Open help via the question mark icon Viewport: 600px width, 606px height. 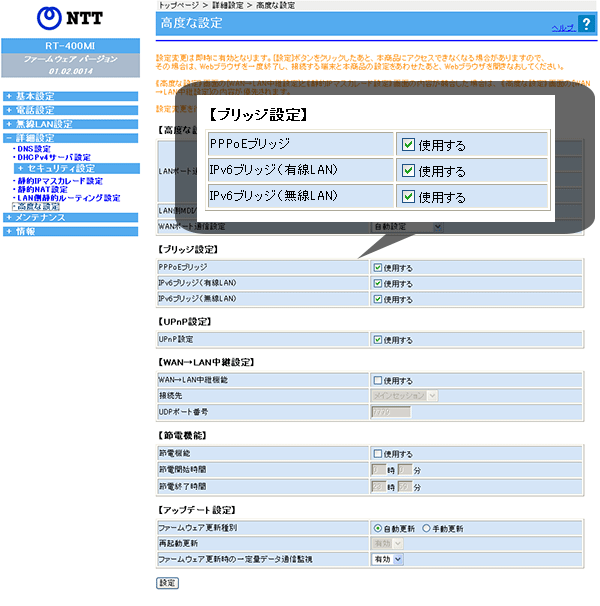pos(586,24)
